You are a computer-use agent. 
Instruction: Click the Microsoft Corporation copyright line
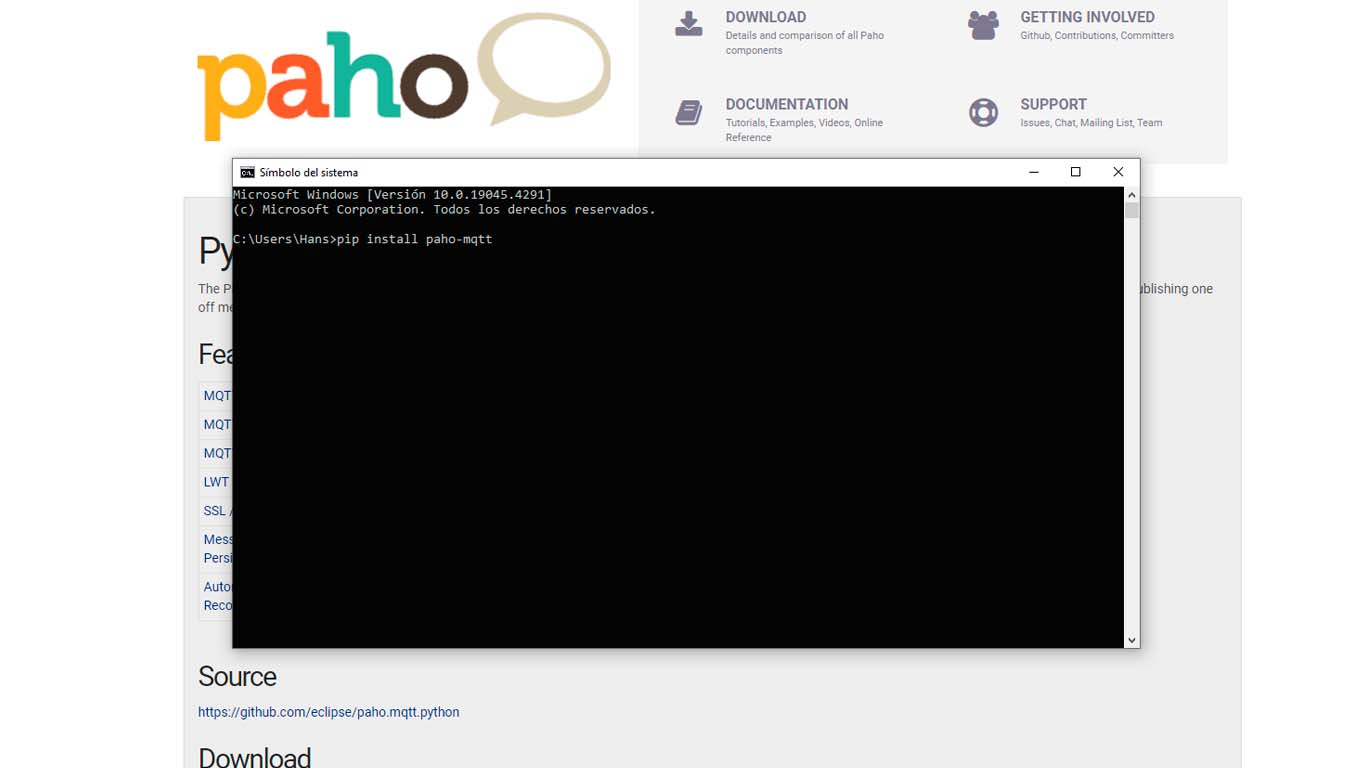[444, 209]
